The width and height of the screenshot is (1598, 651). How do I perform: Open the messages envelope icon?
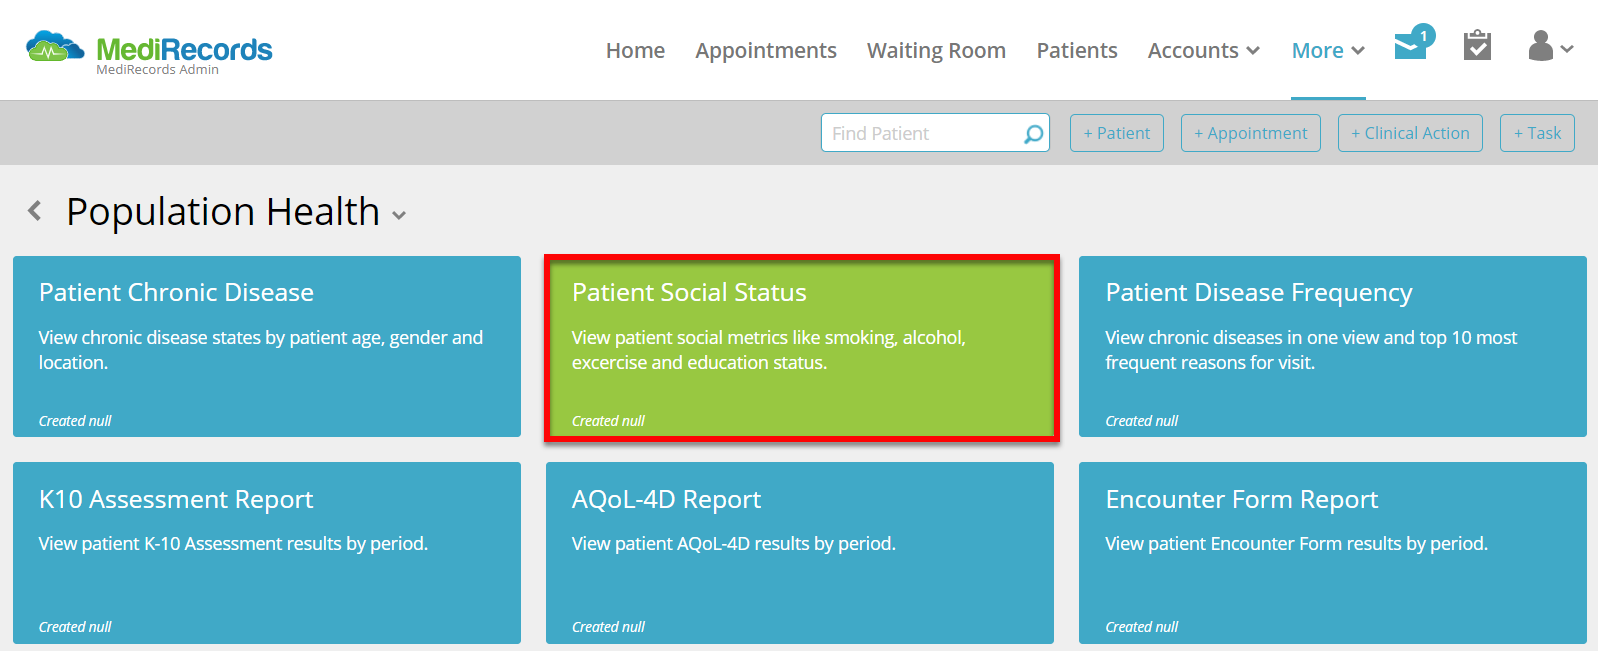(x=1412, y=46)
